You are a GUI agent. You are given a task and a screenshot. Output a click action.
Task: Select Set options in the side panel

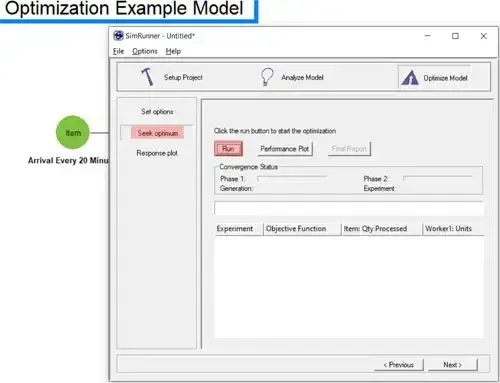157,112
